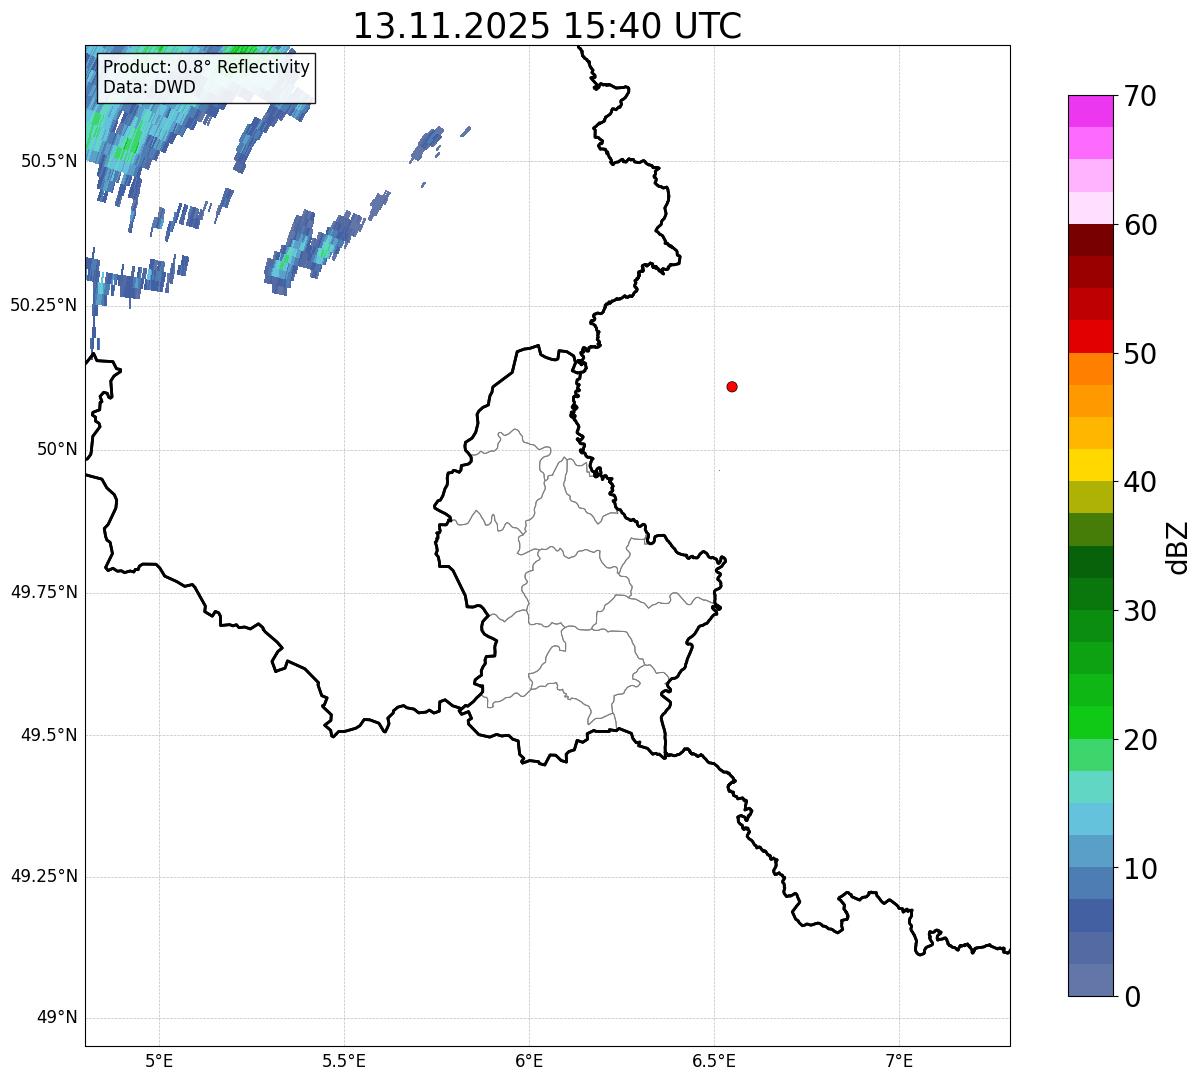Click the slate blue colorbar segment just above 0 dBZ

click(x=1090, y=980)
